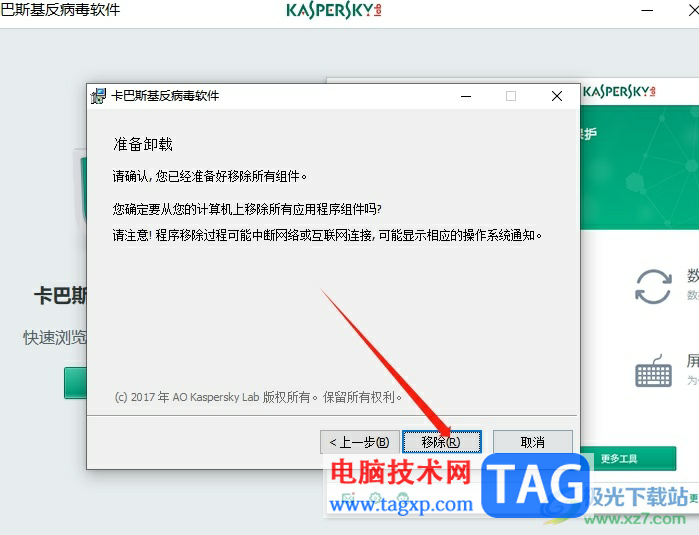Close the main Kaspersky window
Image resolution: width=699 pixels, height=535 pixels.
[x=694, y=10]
